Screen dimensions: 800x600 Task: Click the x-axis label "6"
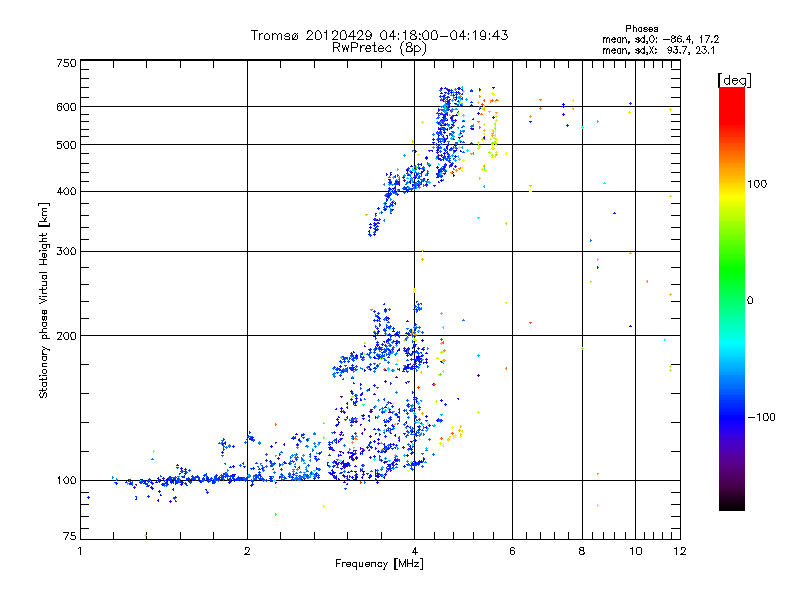512,551
